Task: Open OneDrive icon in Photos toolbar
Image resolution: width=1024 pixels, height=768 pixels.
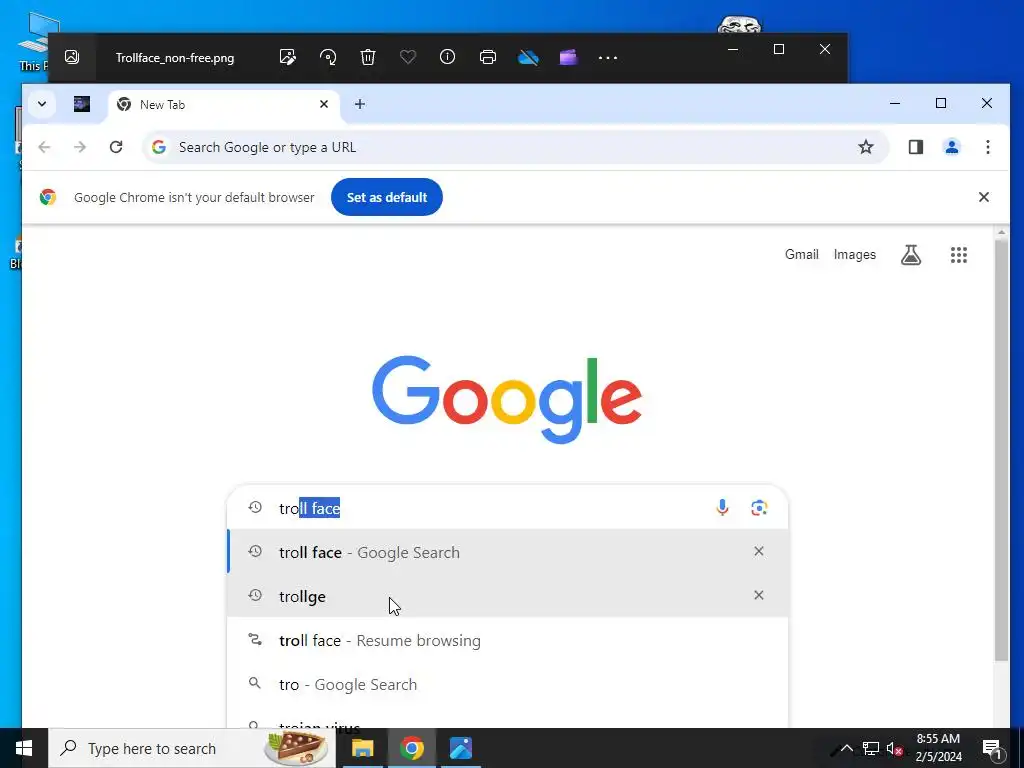Action: coord(528,57)
